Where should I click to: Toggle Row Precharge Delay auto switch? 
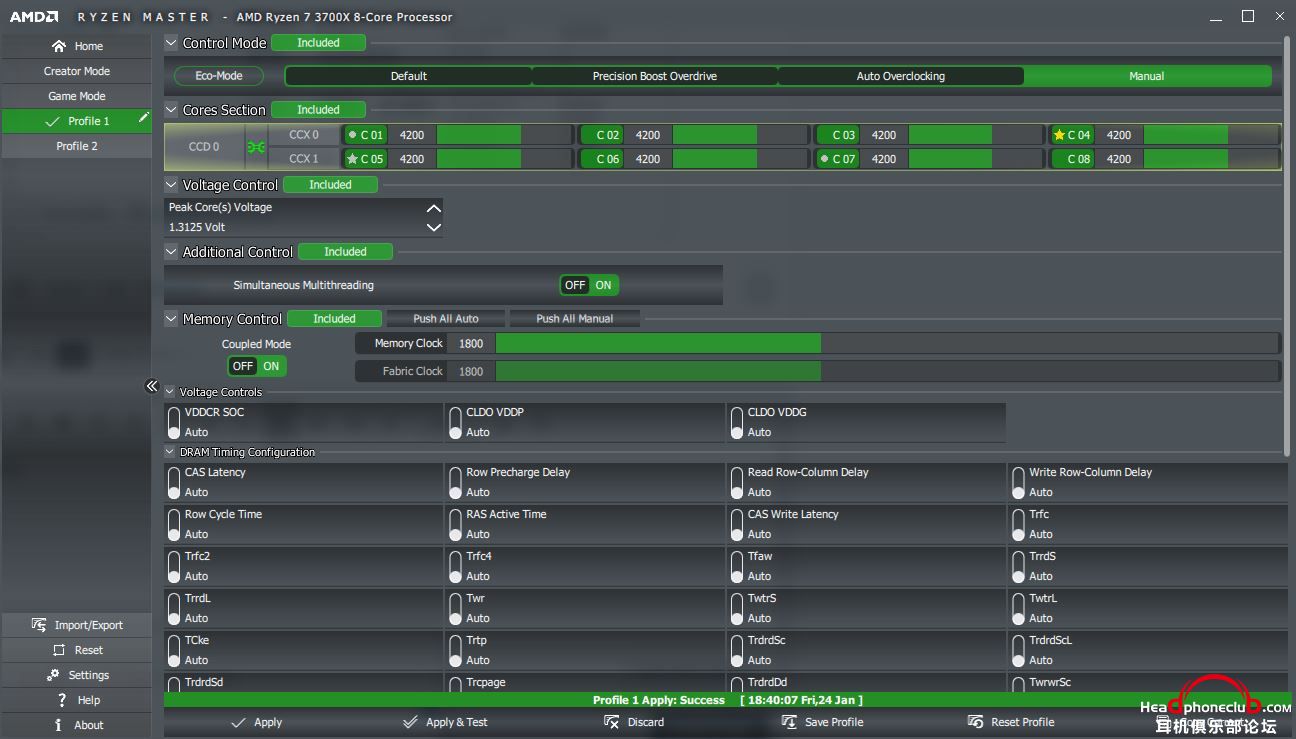(455, 482)
